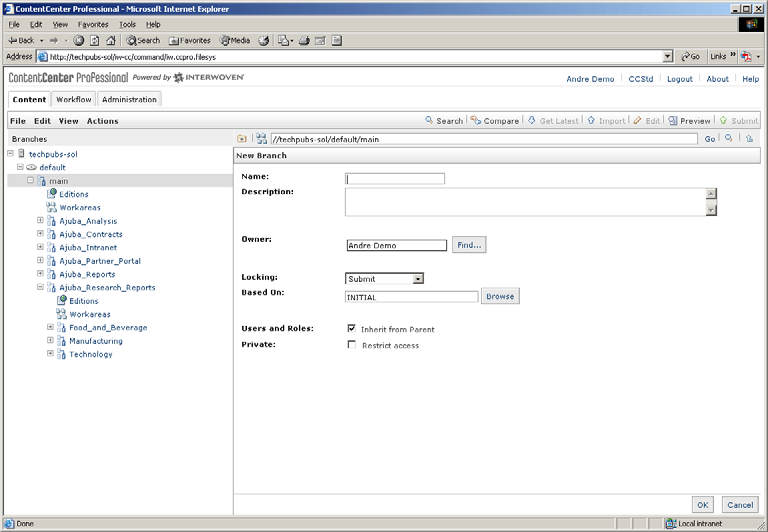Click Ajuba_Analysis branch icon
768x532 pixels.
coord(51,221)
